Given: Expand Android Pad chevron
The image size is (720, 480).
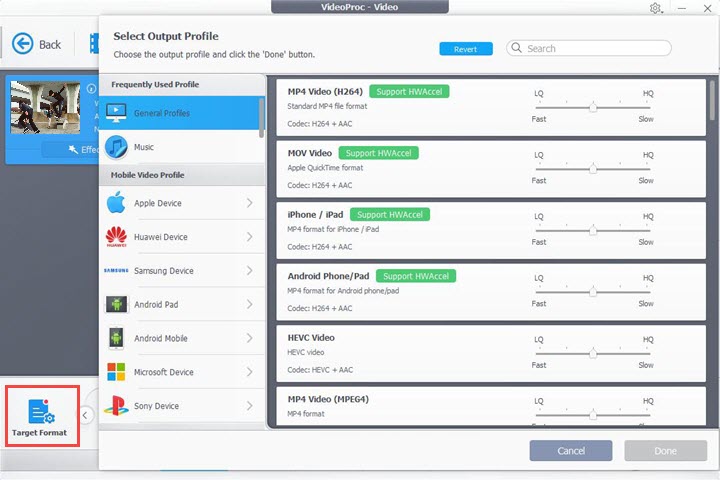Looking at the screenshot, I should point(249,304).
